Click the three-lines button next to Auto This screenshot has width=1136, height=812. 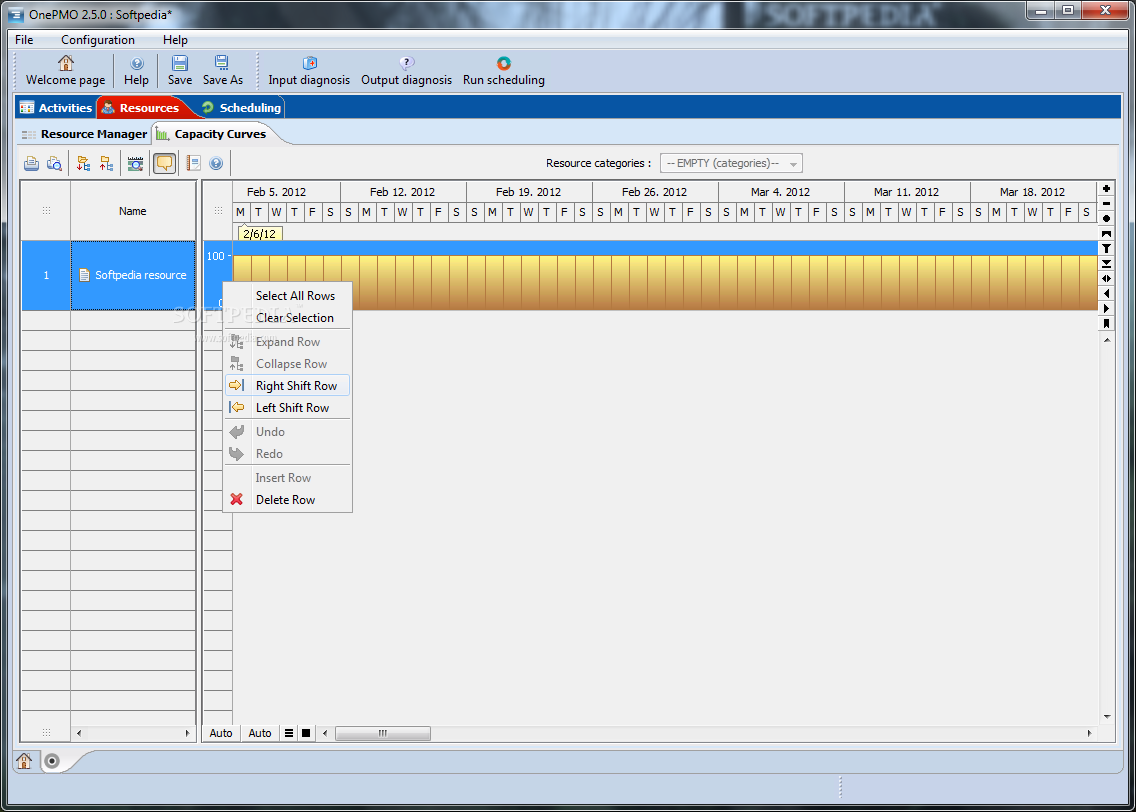coord(289,733)
